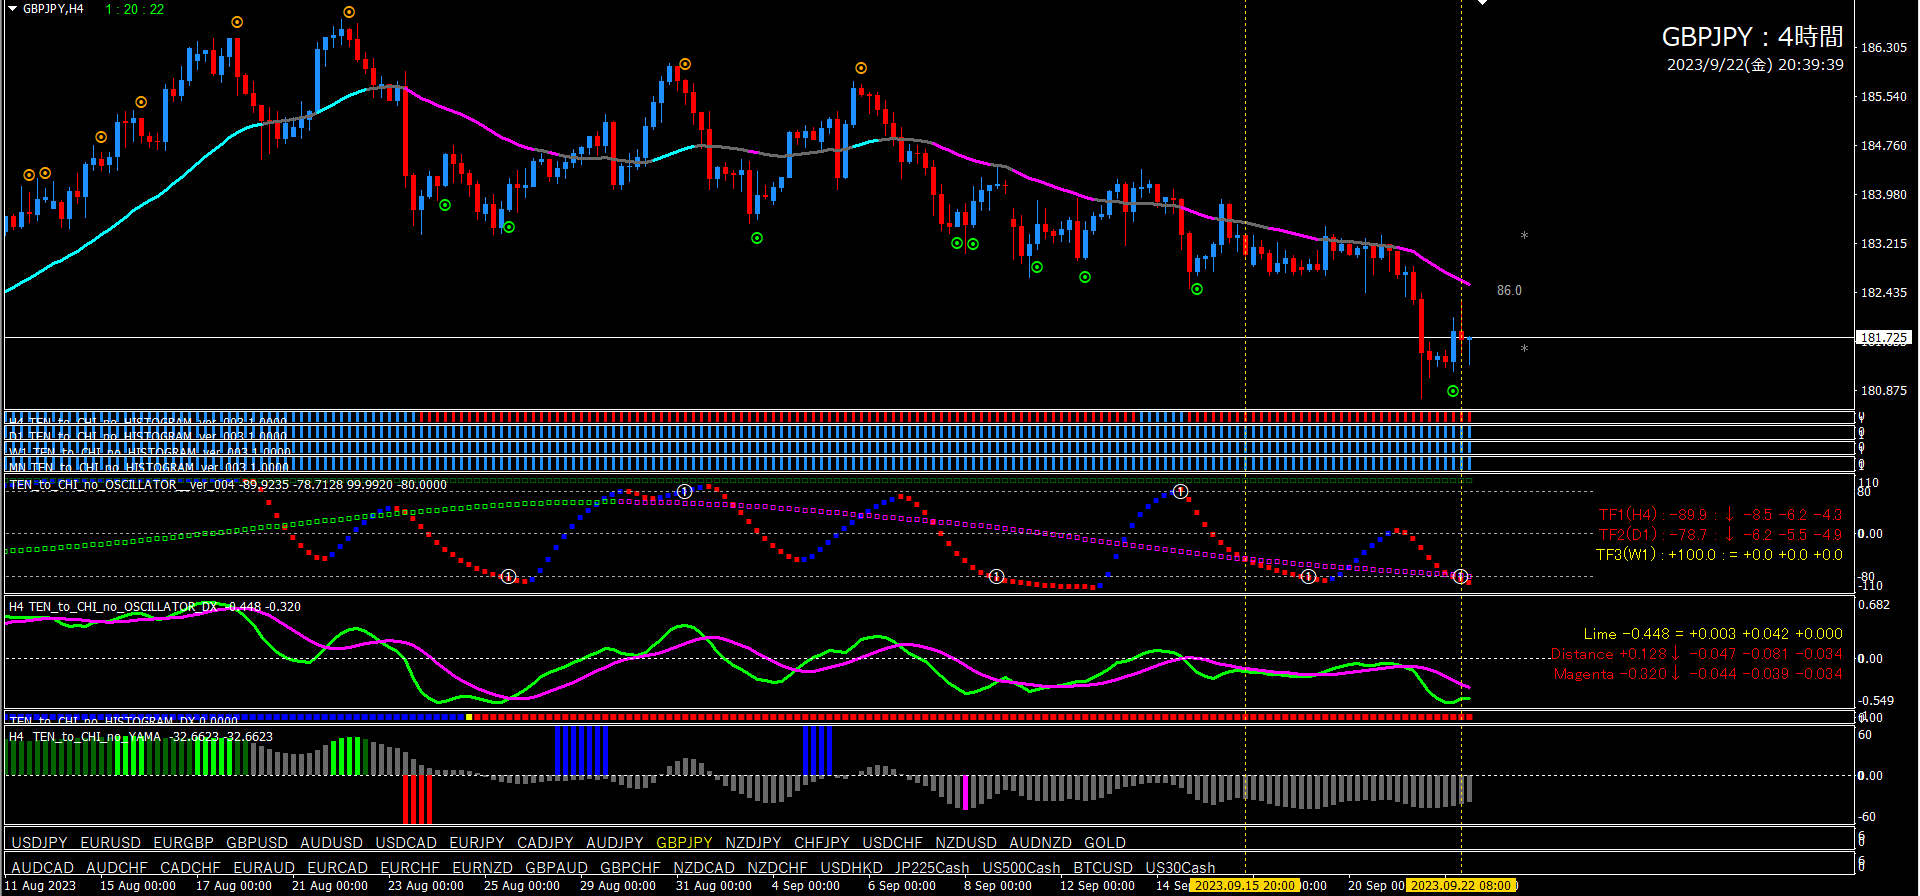Click the GBPJPY：4時間 chart title
The image size is (1920, 896).
(1752, 37)
